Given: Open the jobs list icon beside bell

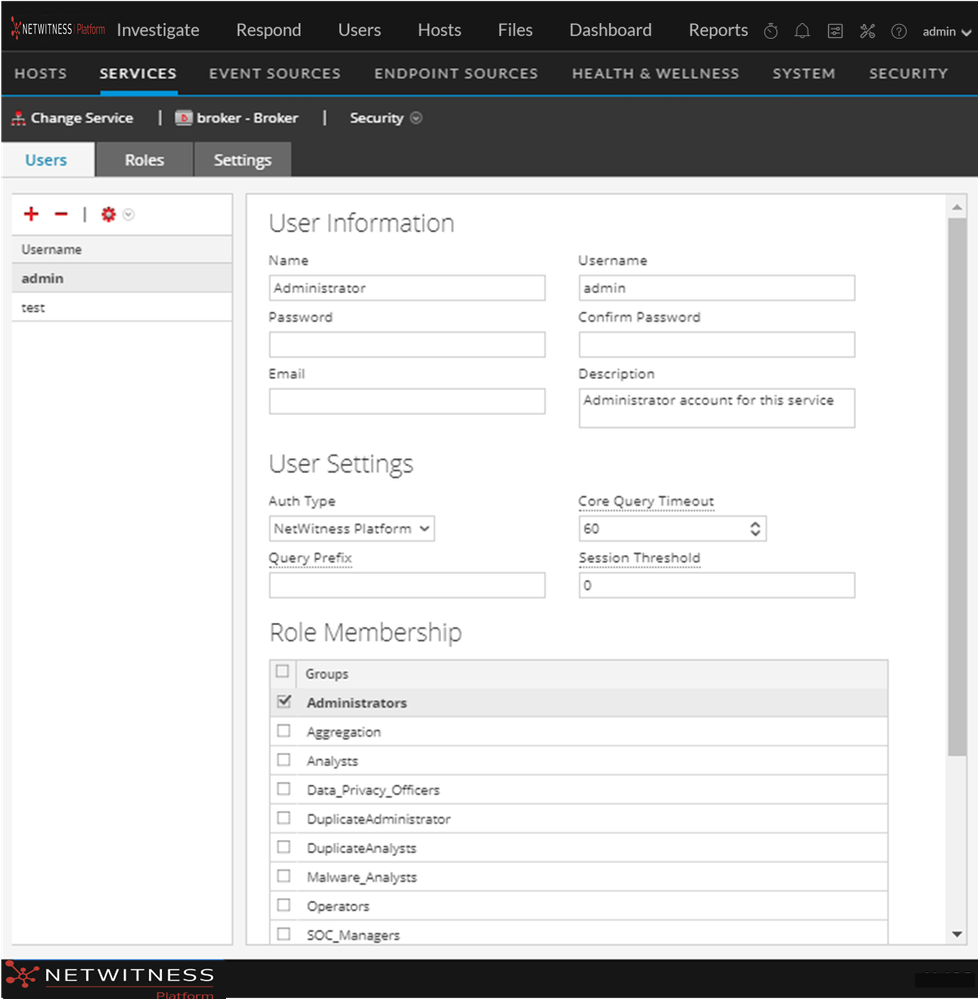Looking at the screenshot, I should click(x=835, y=31).
